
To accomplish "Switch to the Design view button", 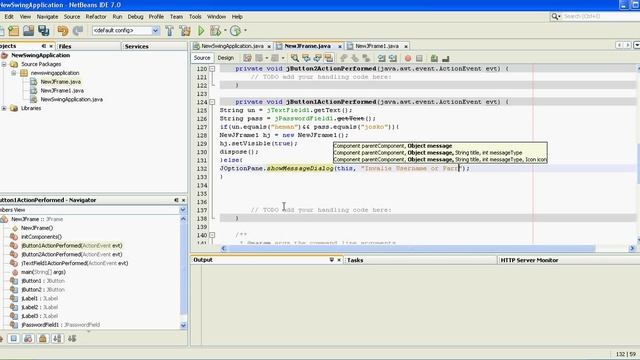I will tap(225, 58).
